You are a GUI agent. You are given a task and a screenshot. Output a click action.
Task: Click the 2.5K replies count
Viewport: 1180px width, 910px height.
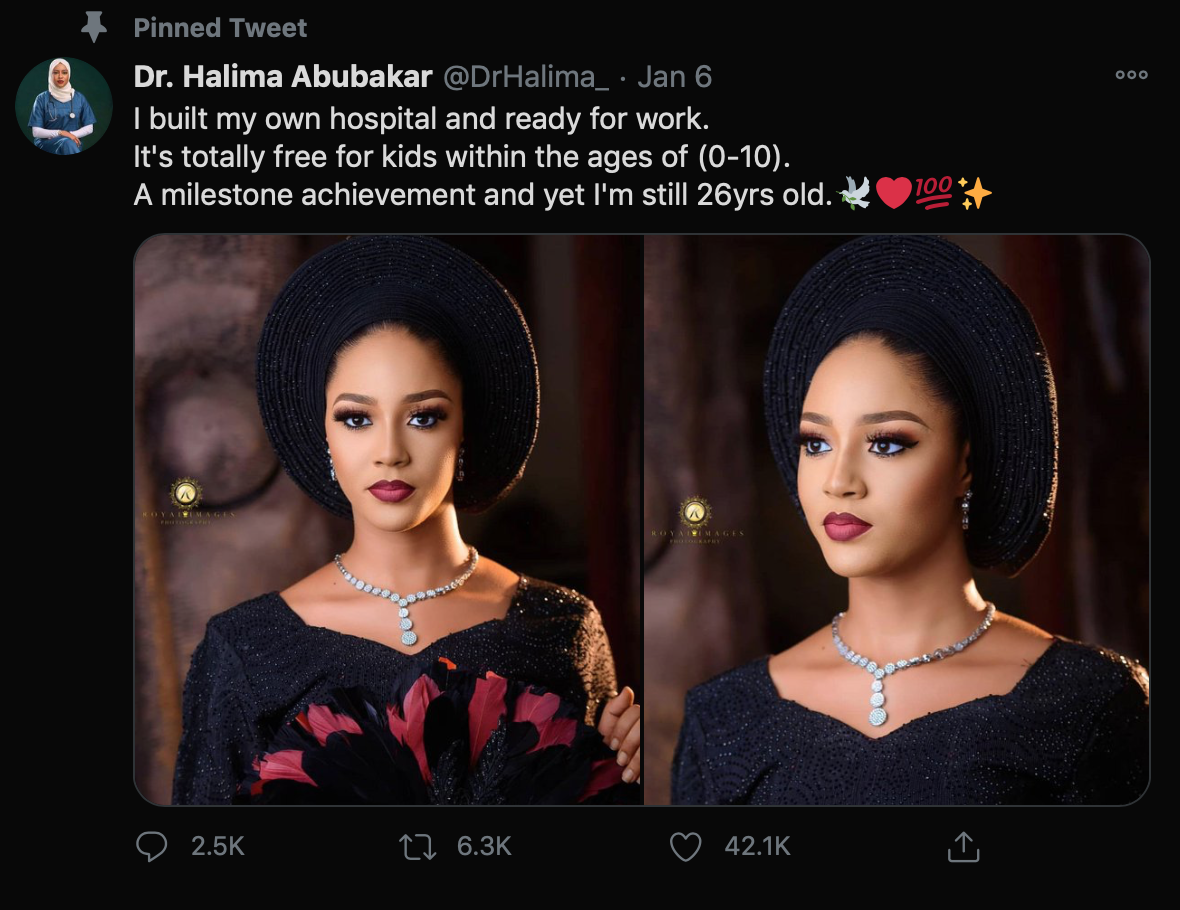[x=217, y=847]
